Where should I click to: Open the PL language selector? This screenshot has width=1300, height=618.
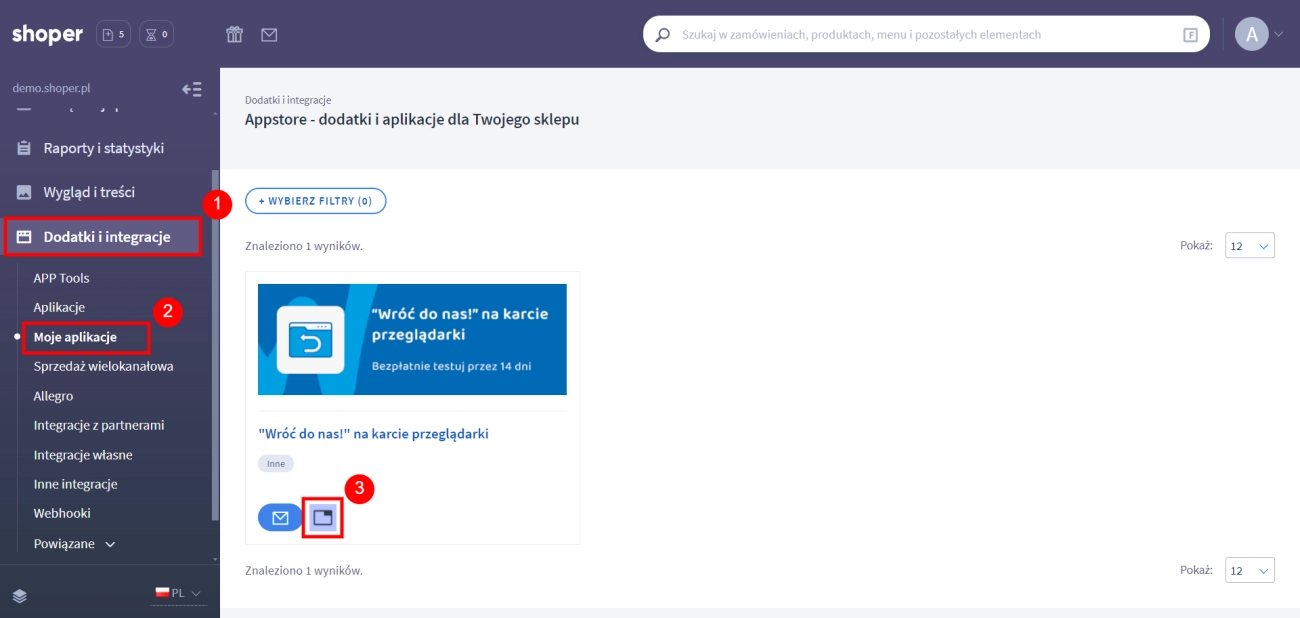178,593
